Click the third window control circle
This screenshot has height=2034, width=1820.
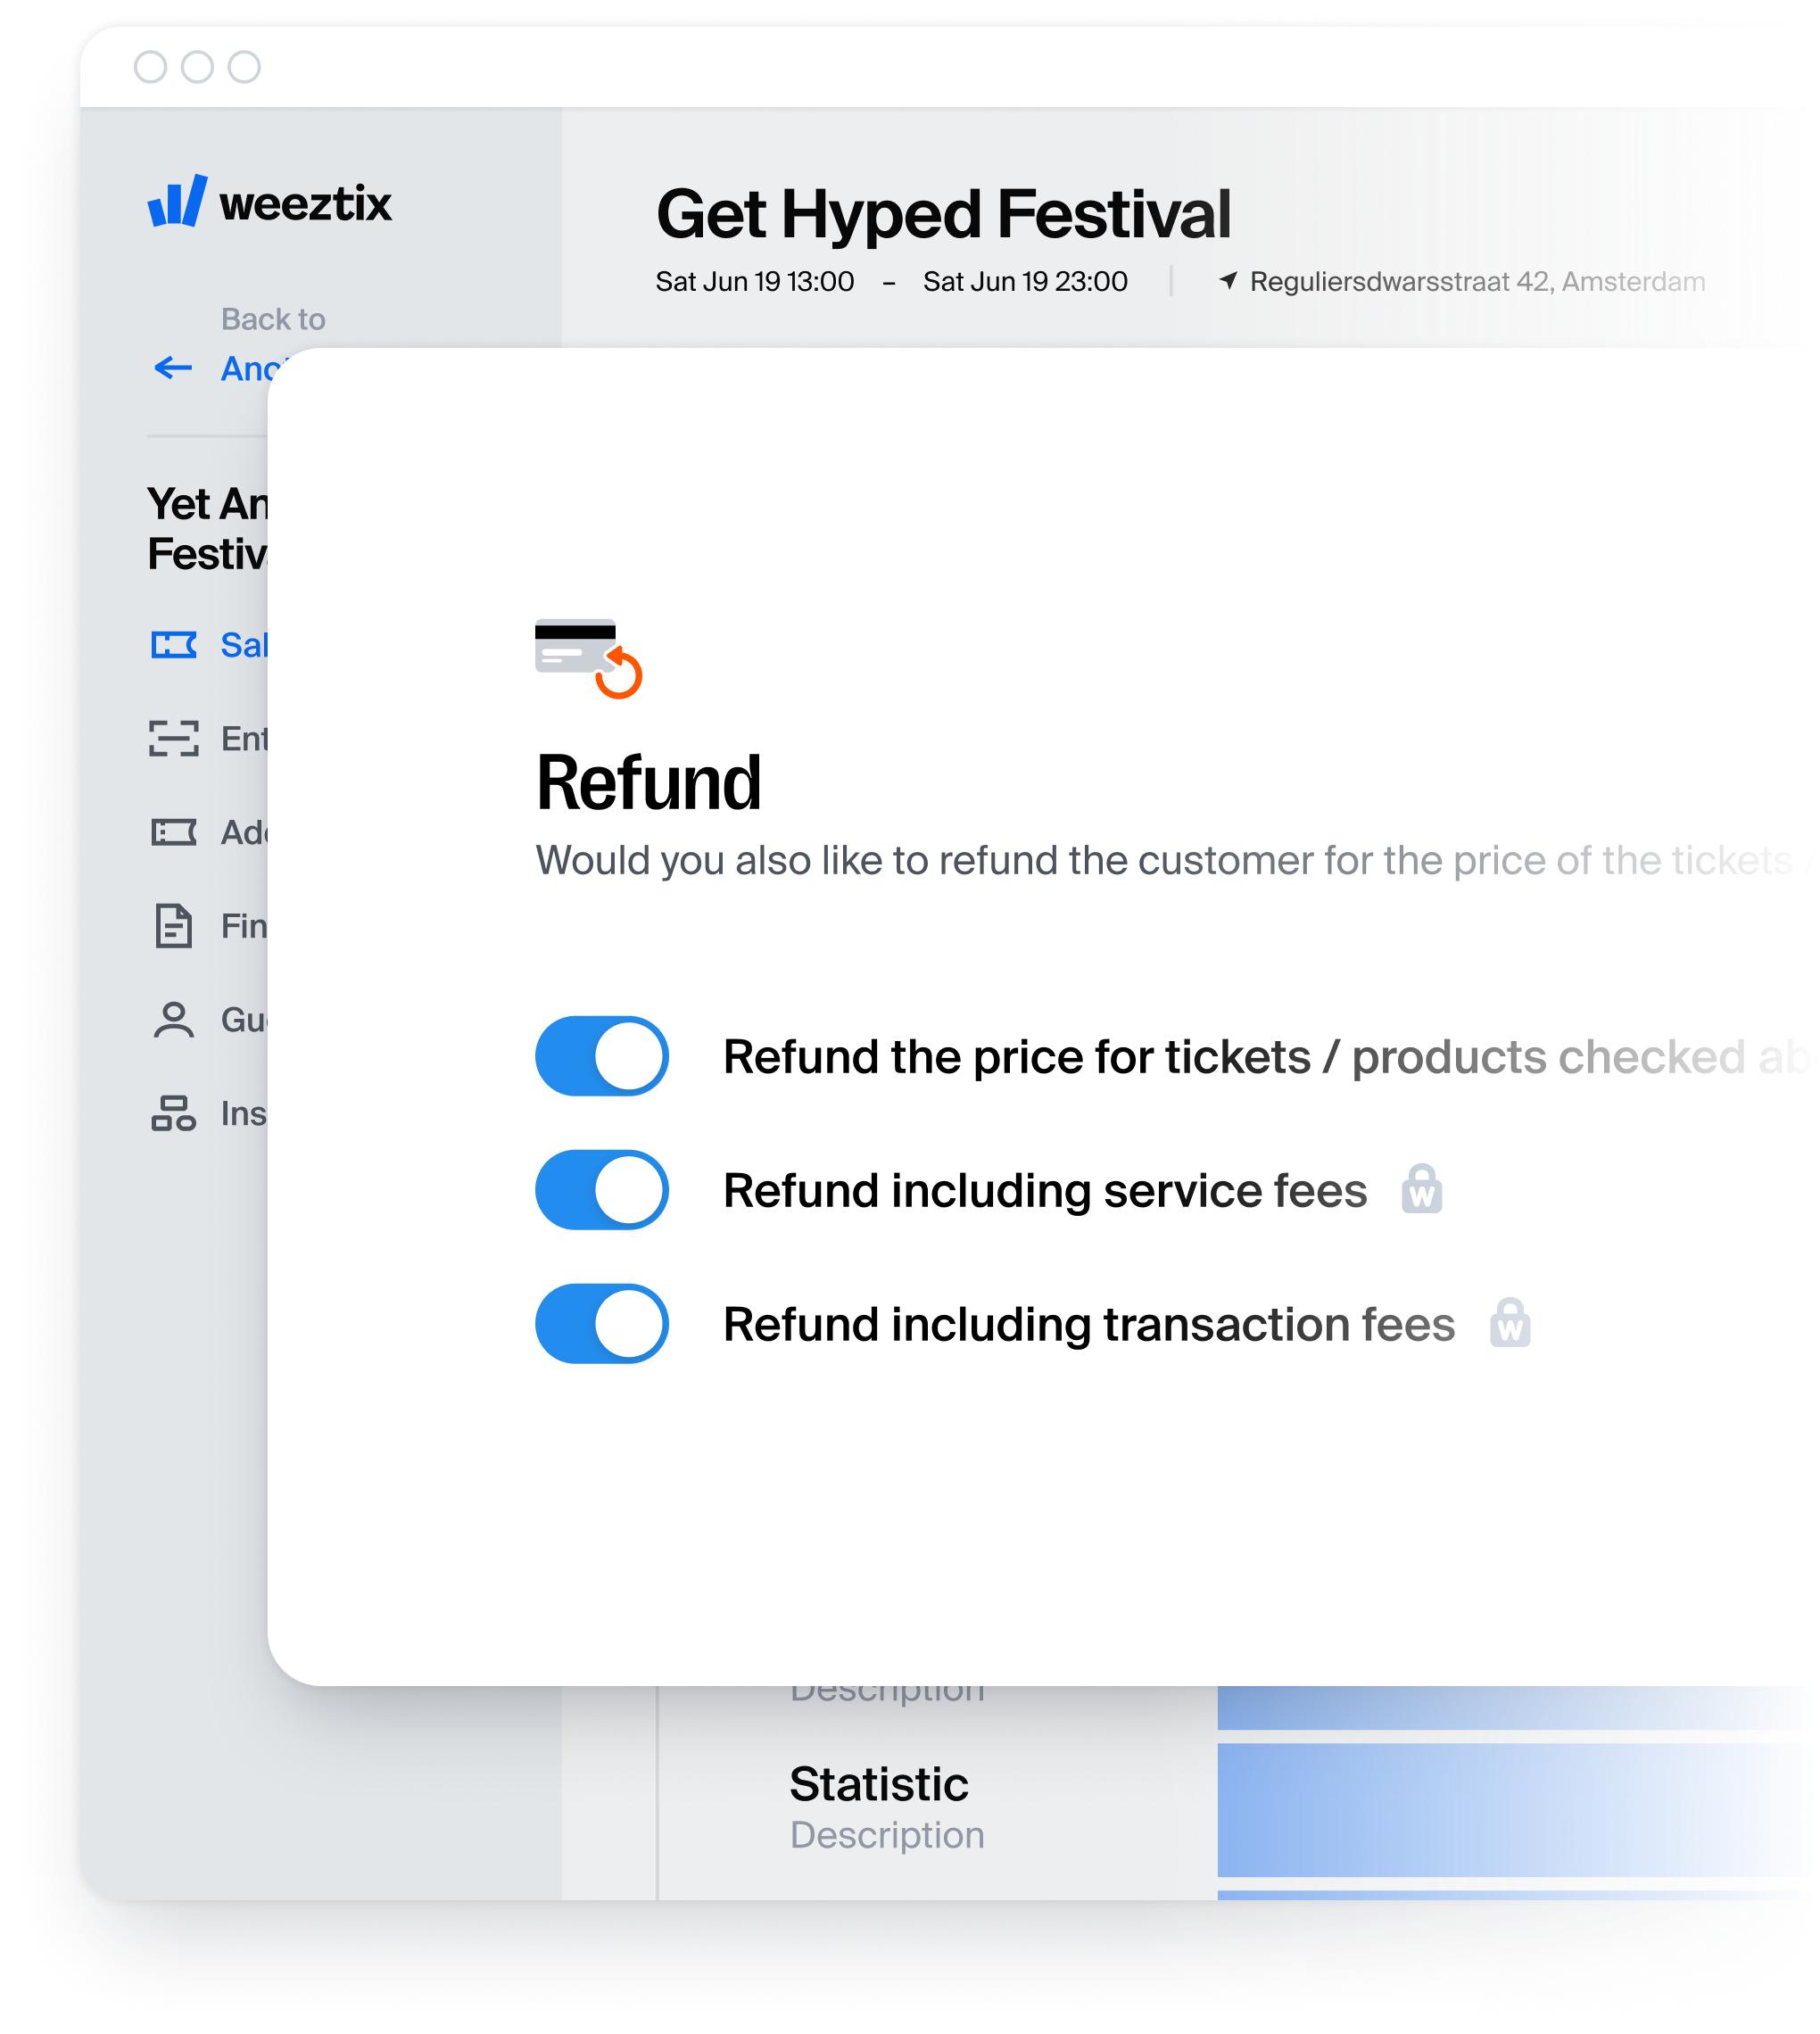pos(244,67)
